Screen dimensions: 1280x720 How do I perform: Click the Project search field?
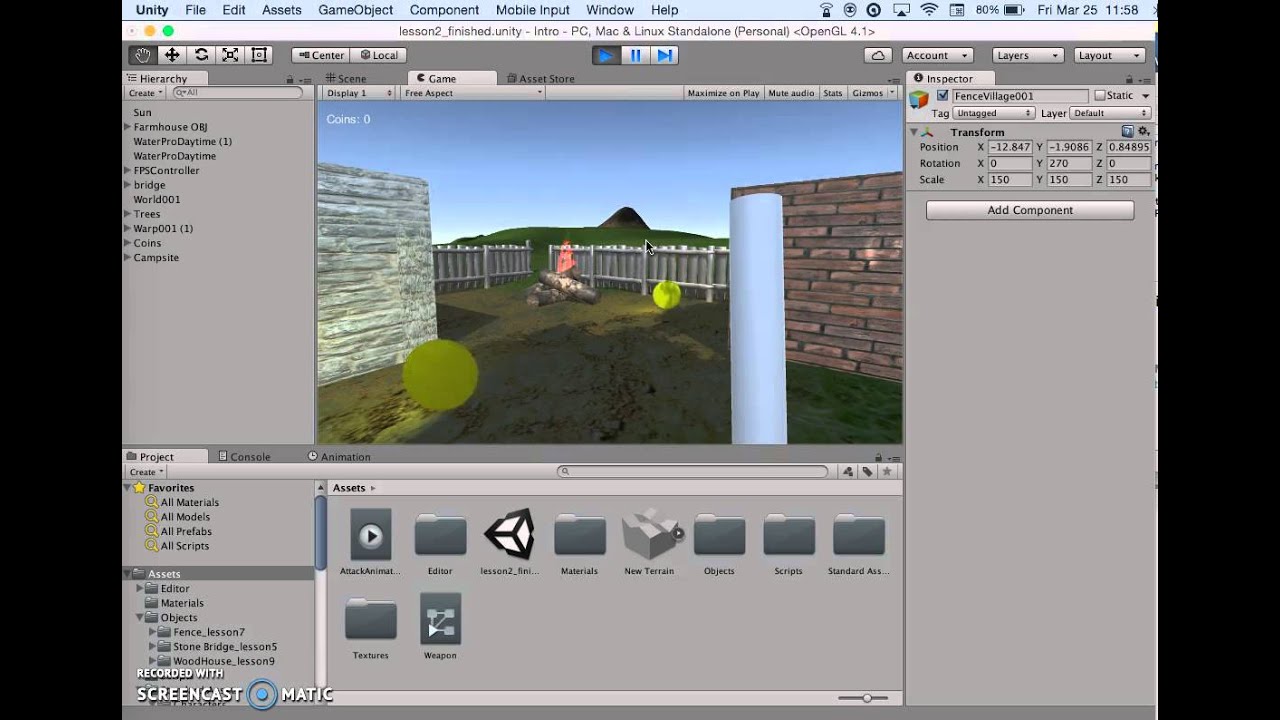coord(693,471)
